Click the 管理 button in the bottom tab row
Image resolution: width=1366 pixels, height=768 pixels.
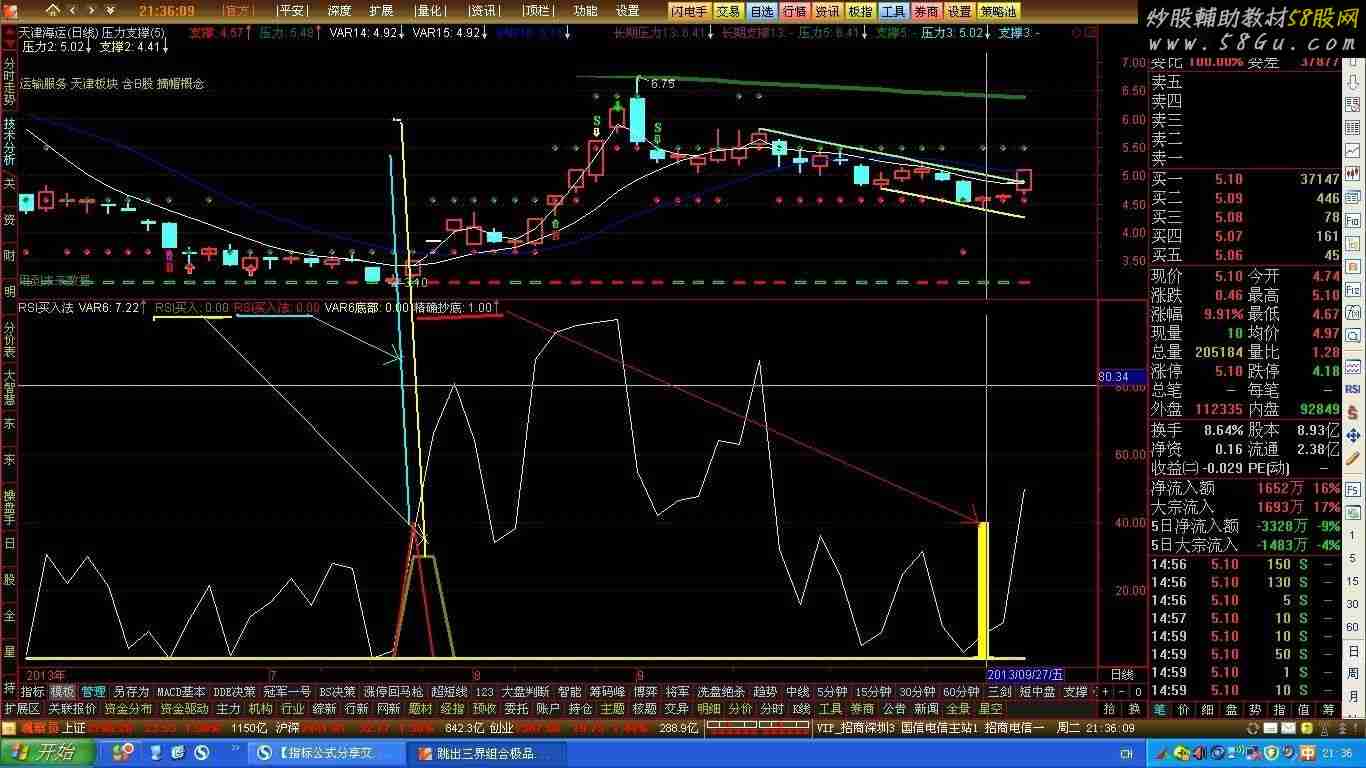(94, 692)
